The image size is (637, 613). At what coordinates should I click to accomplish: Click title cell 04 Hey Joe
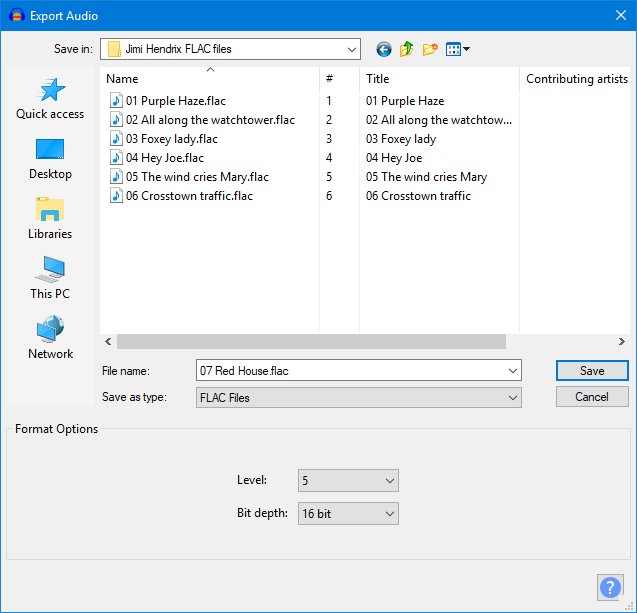point(394,158)
